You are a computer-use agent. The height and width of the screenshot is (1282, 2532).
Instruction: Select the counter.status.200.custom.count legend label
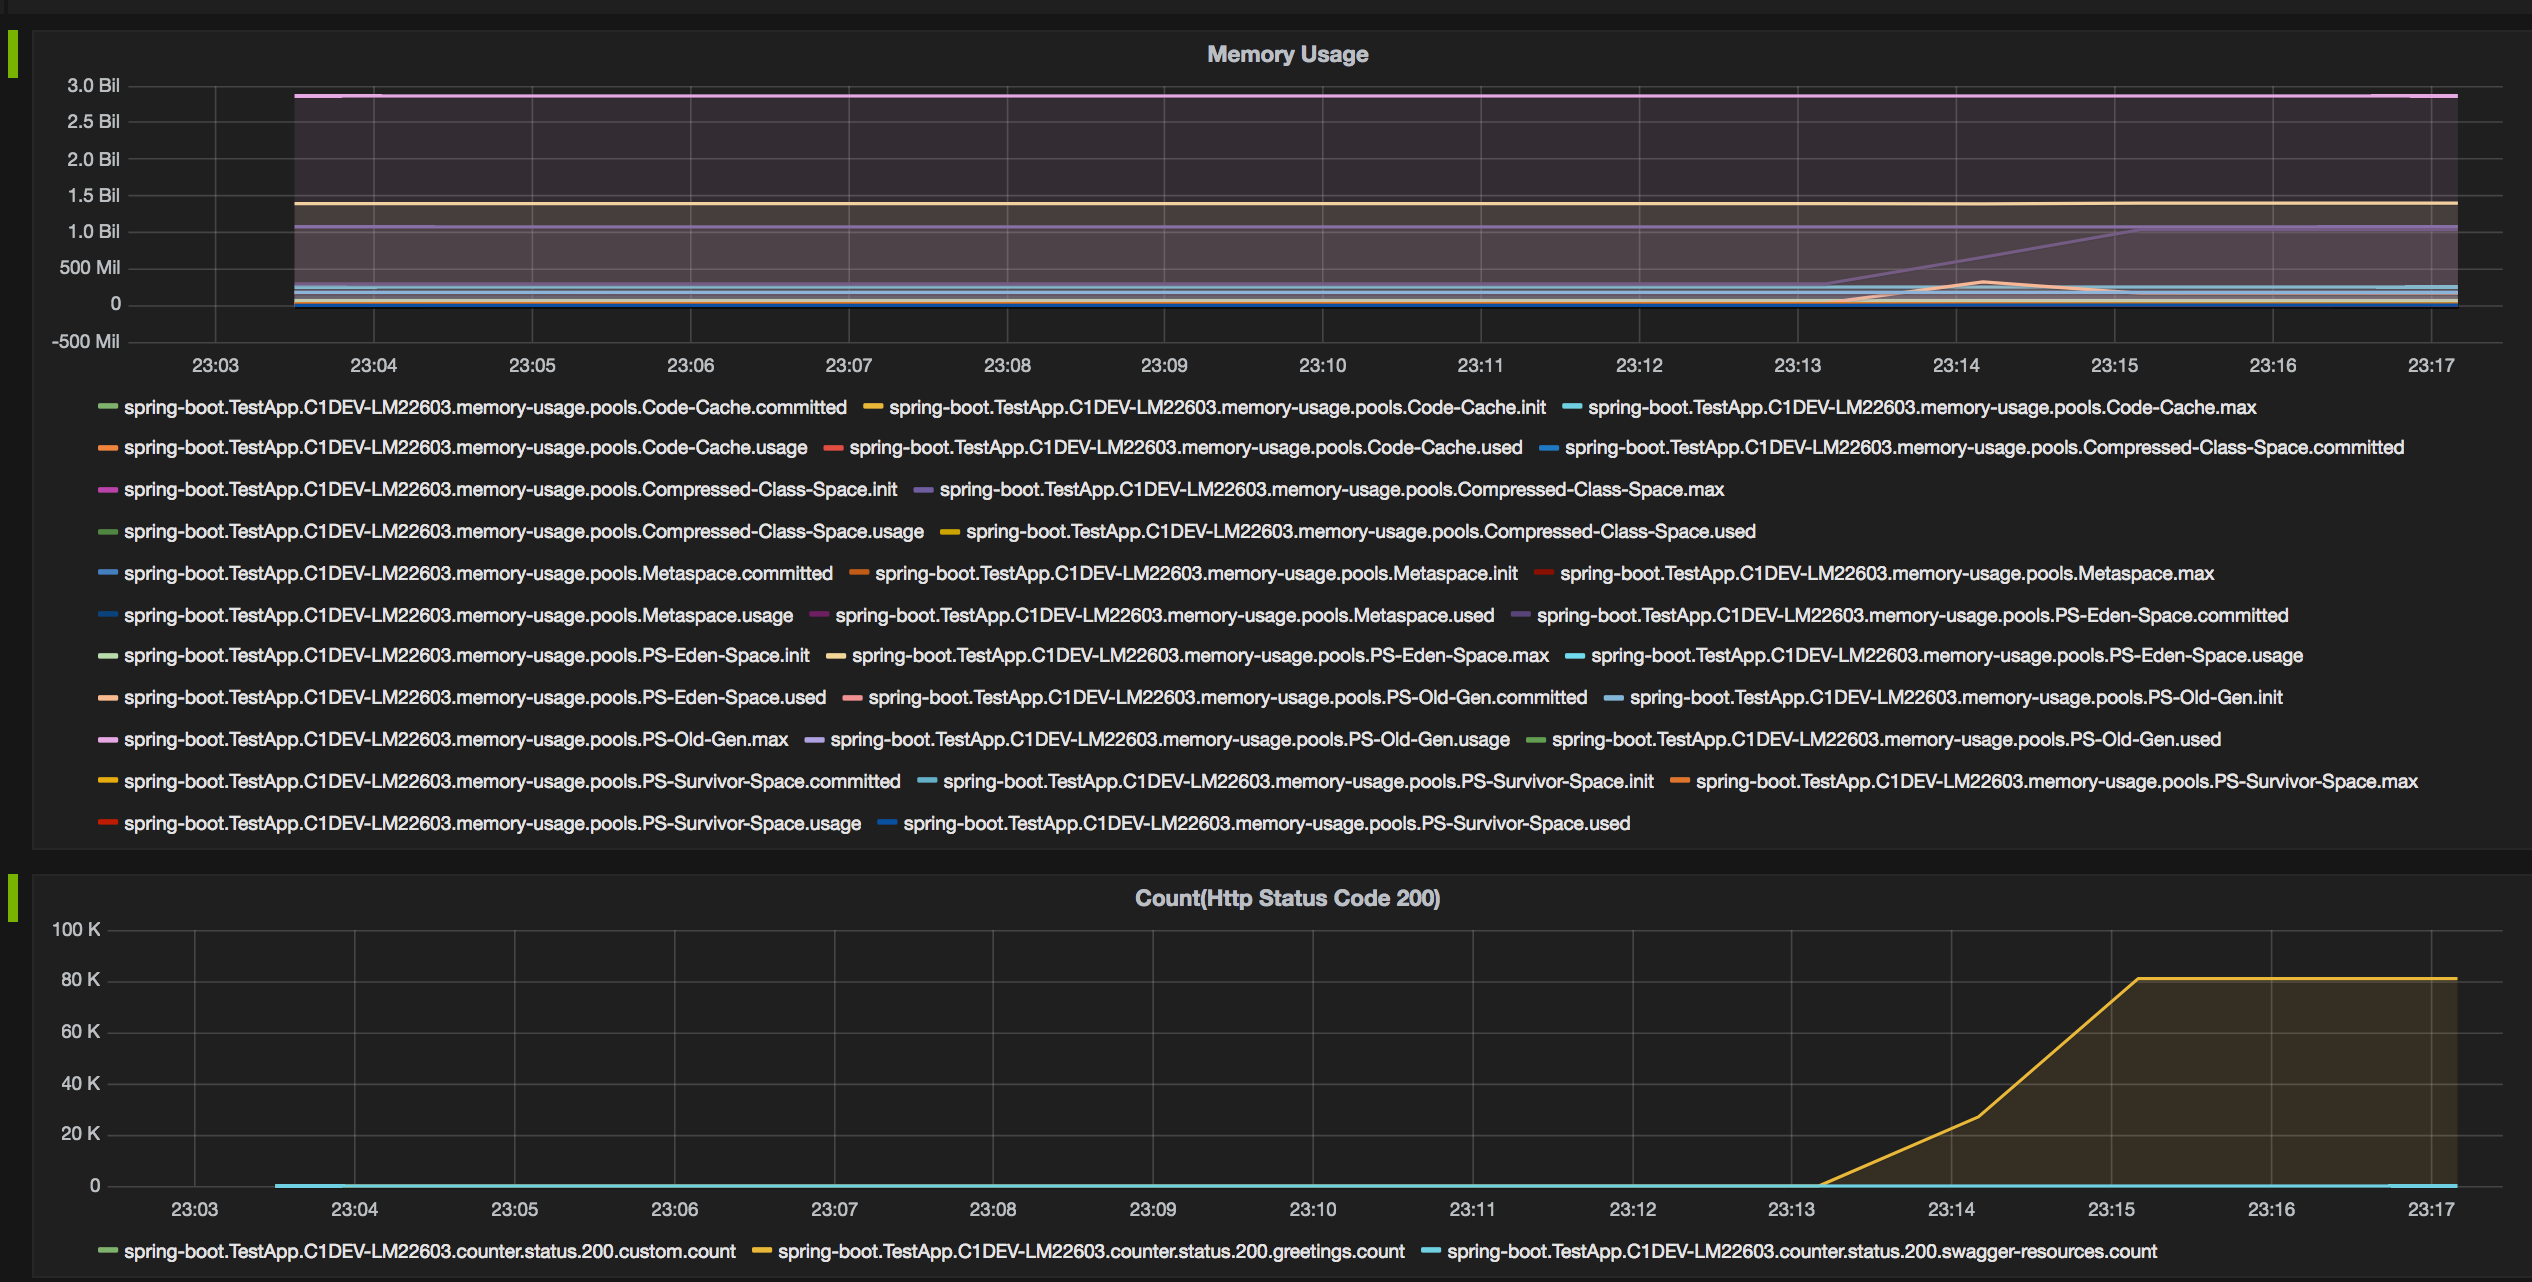pos(430,1252)
